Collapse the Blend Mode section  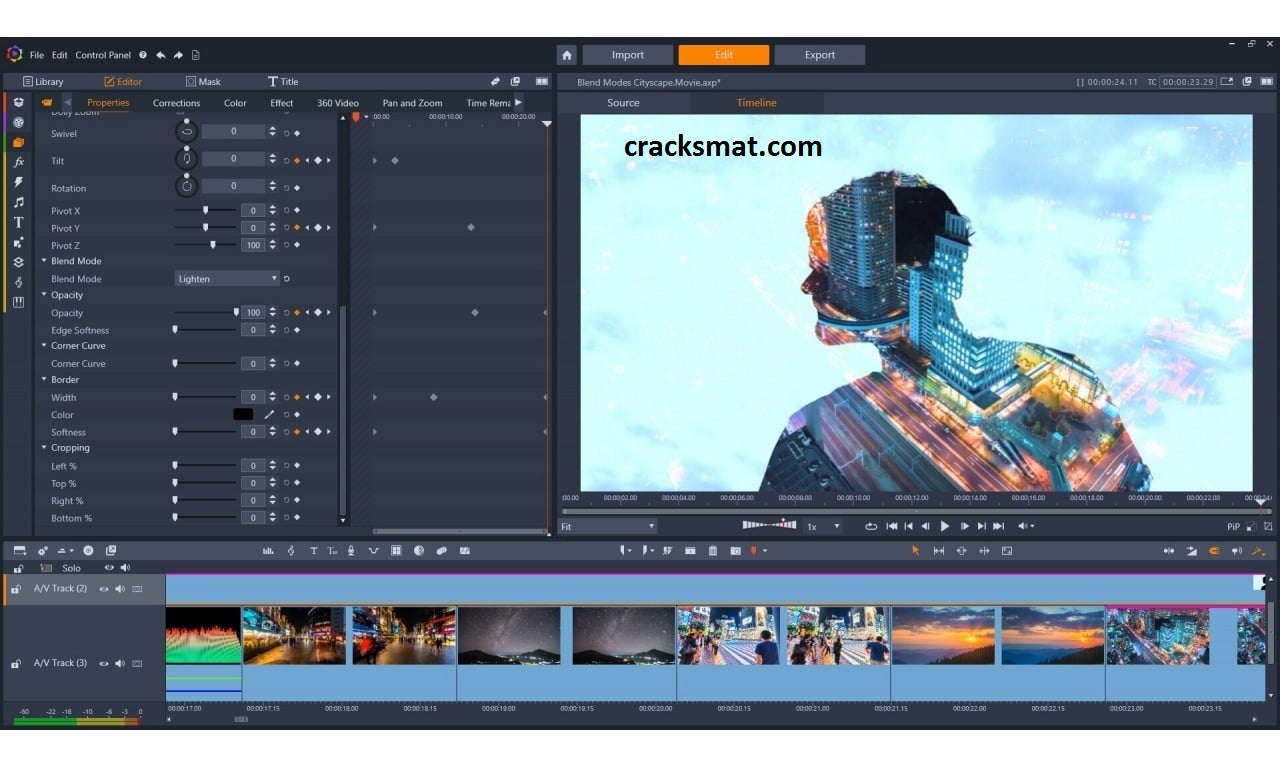click(44, 261)
